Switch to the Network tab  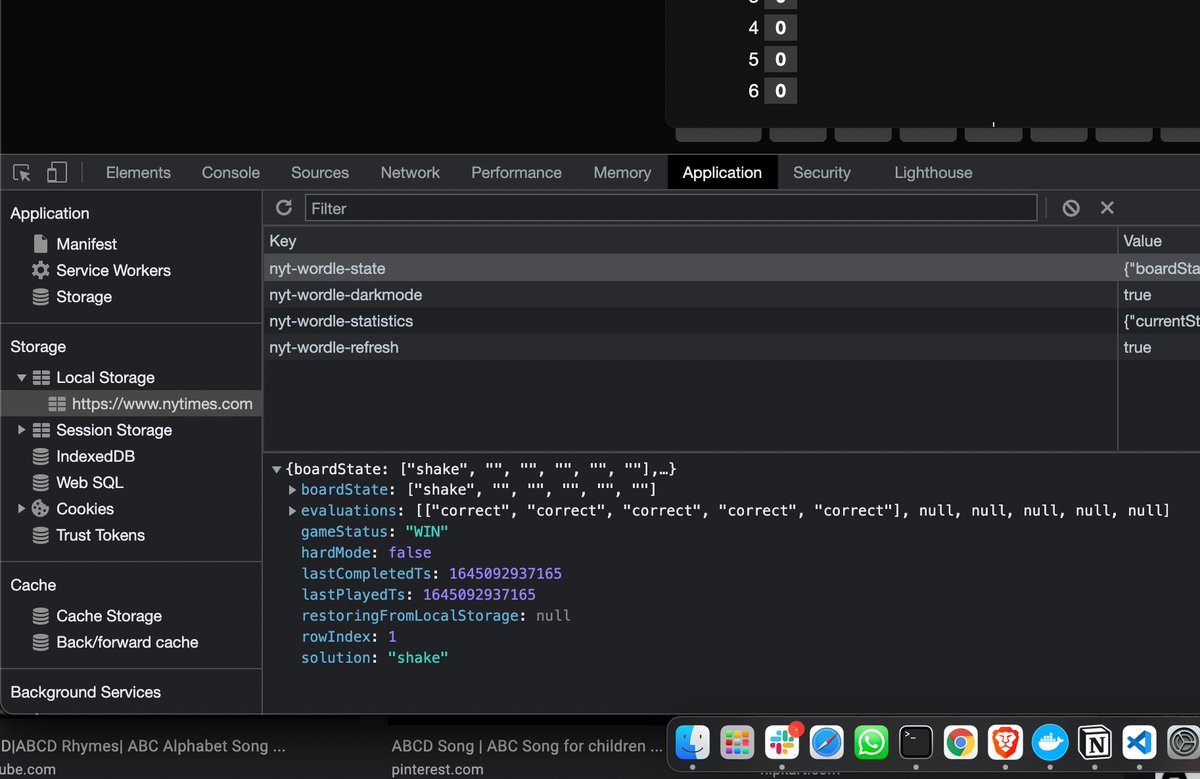410,173
